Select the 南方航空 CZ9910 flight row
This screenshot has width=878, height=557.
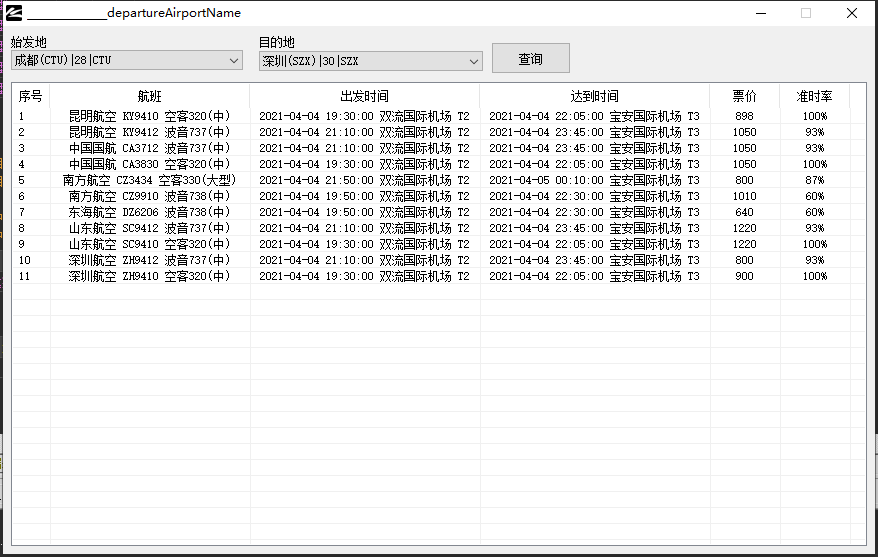[149, 196]
